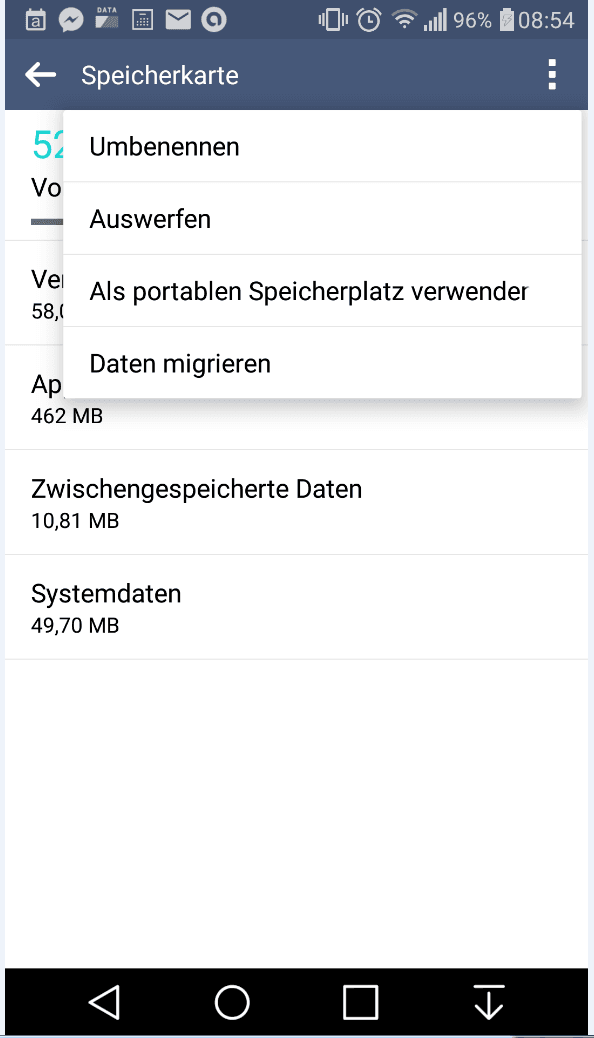This screenshot has width=594, height=1038.
Task: Tap the back arrow next to Speicherkarte
Action: tap(40, 75)
